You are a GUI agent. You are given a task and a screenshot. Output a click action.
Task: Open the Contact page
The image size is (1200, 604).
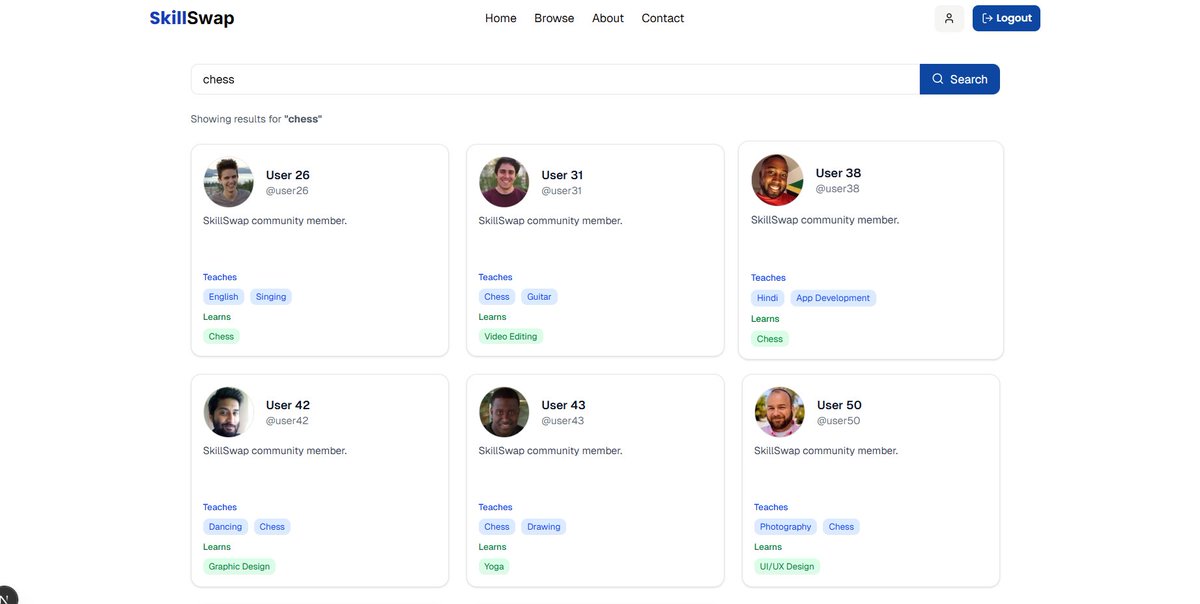[x=663, y=17]
